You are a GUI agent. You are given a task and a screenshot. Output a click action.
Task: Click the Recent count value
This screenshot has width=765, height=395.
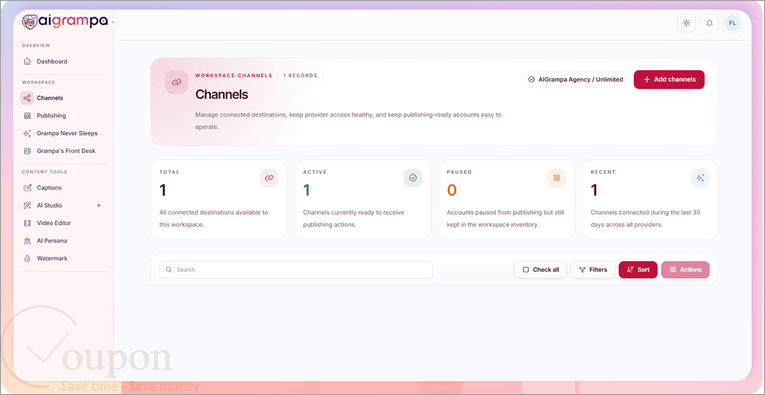pos(594,190)
